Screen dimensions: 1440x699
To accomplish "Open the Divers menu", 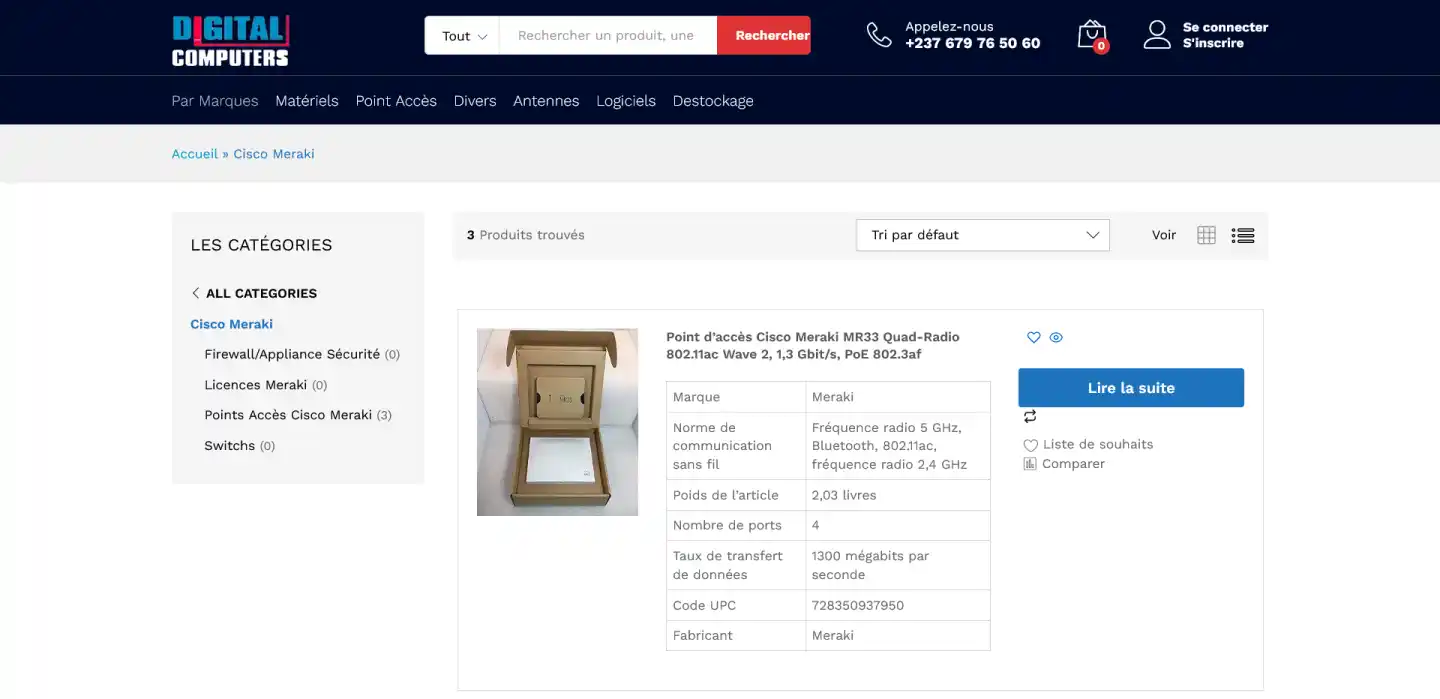I will click(x=475, y=101).
